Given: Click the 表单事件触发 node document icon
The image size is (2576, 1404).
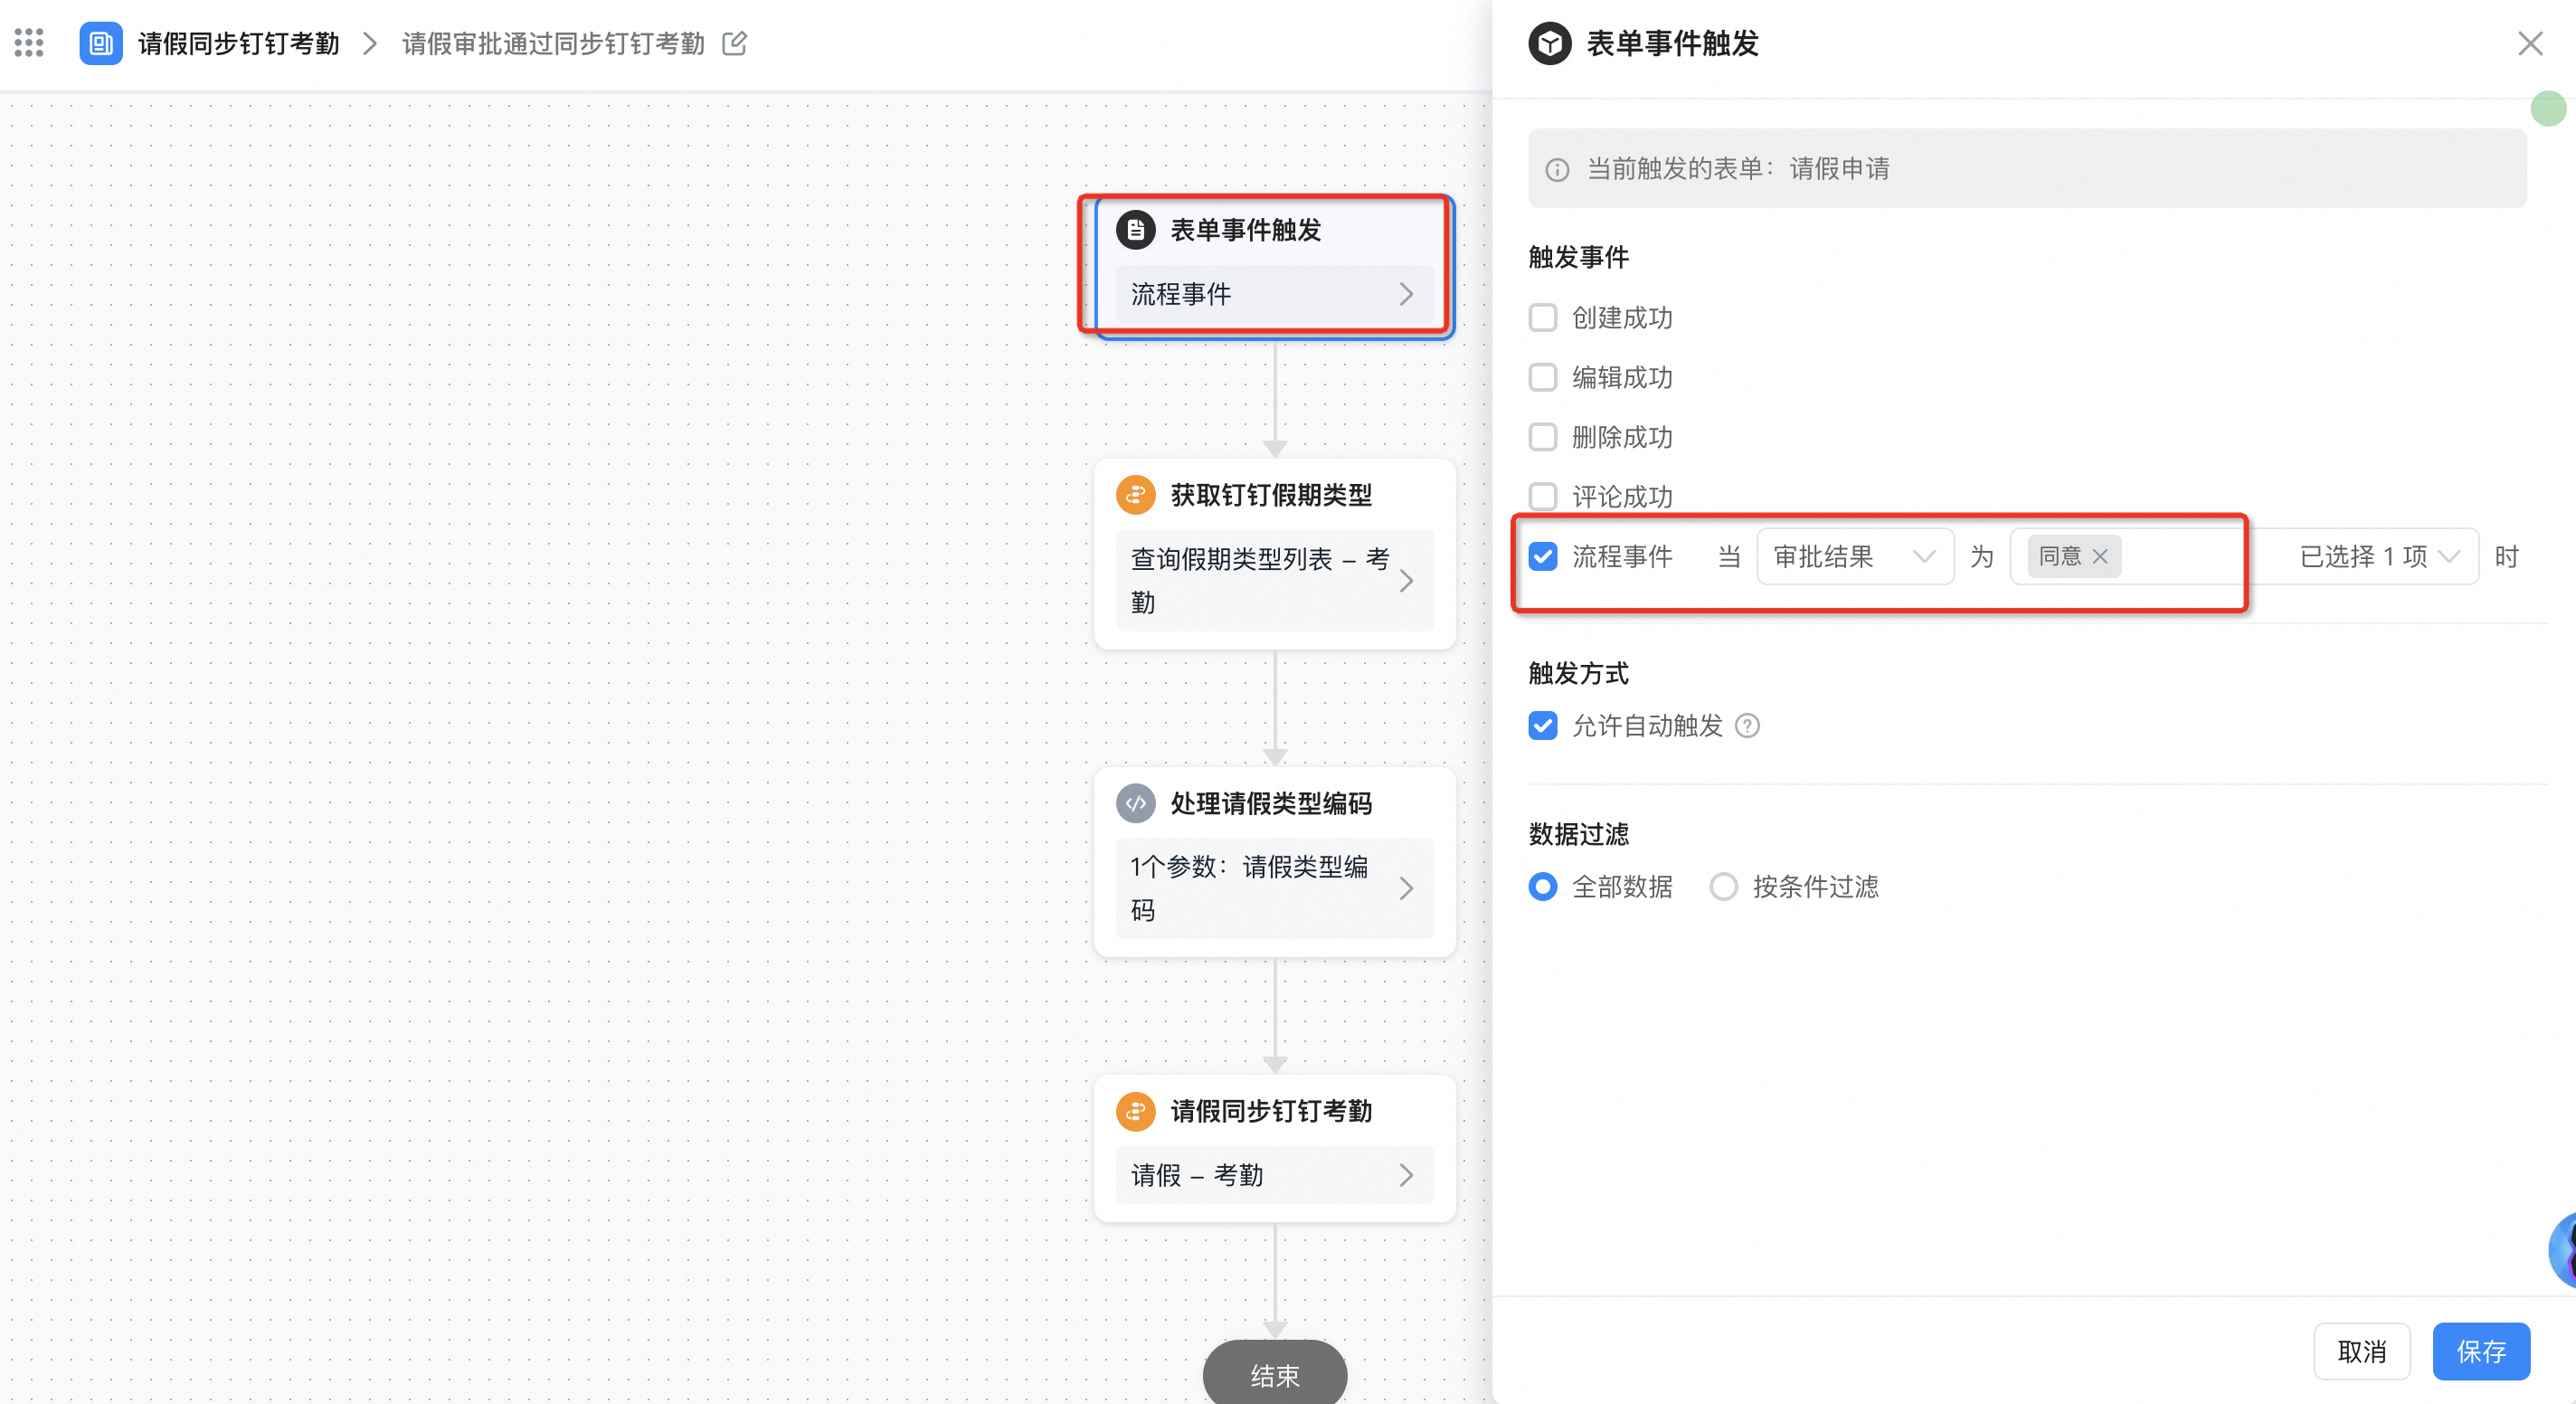Looking at the screenshot, I should [1135, 230].
